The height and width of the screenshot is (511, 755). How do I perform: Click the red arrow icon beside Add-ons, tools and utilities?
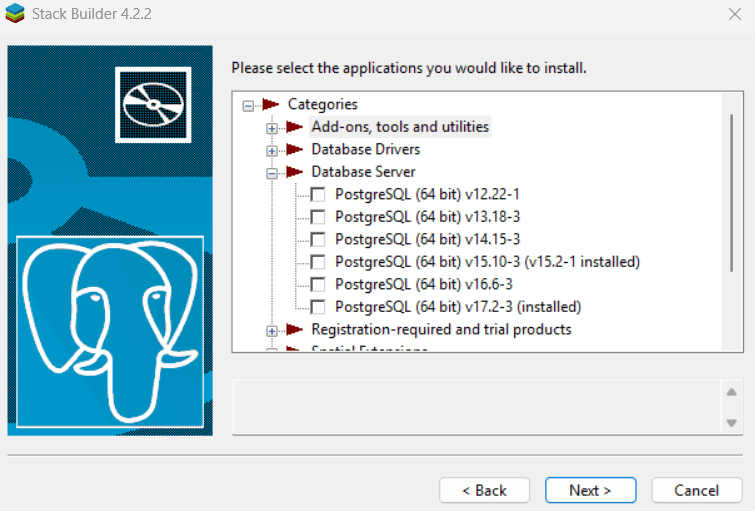(294, 127)
